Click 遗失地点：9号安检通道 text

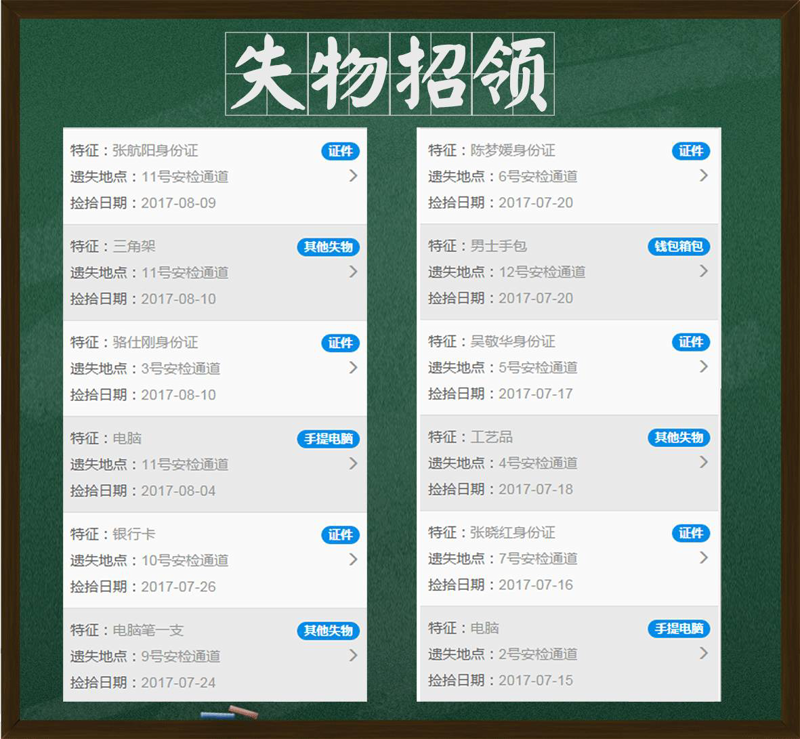pos(145,656)
